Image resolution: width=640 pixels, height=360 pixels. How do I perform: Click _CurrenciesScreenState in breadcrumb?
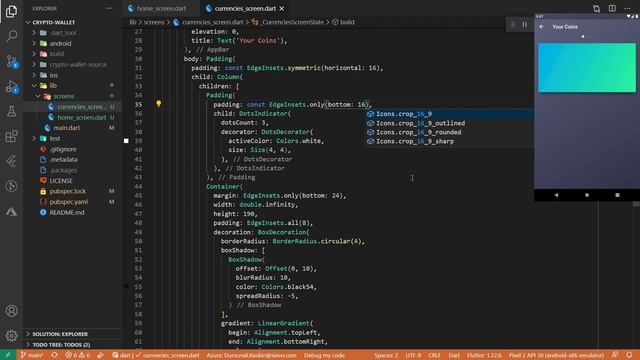pos(293,22)
